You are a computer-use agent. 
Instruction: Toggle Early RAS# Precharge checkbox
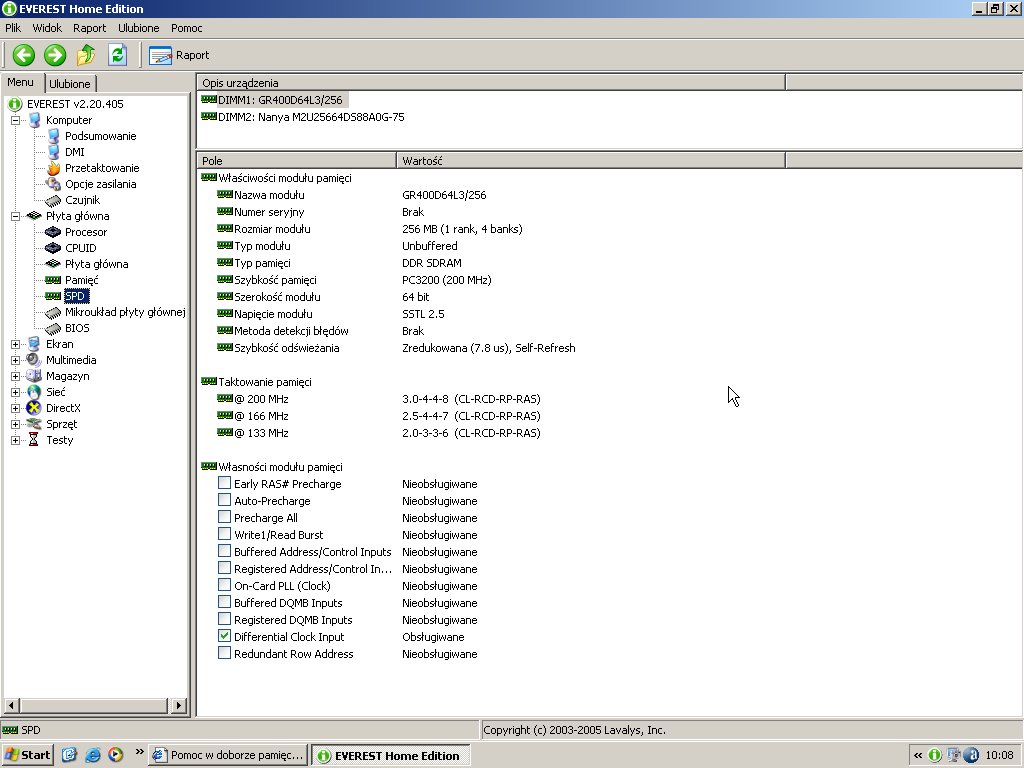pos(224,483)
